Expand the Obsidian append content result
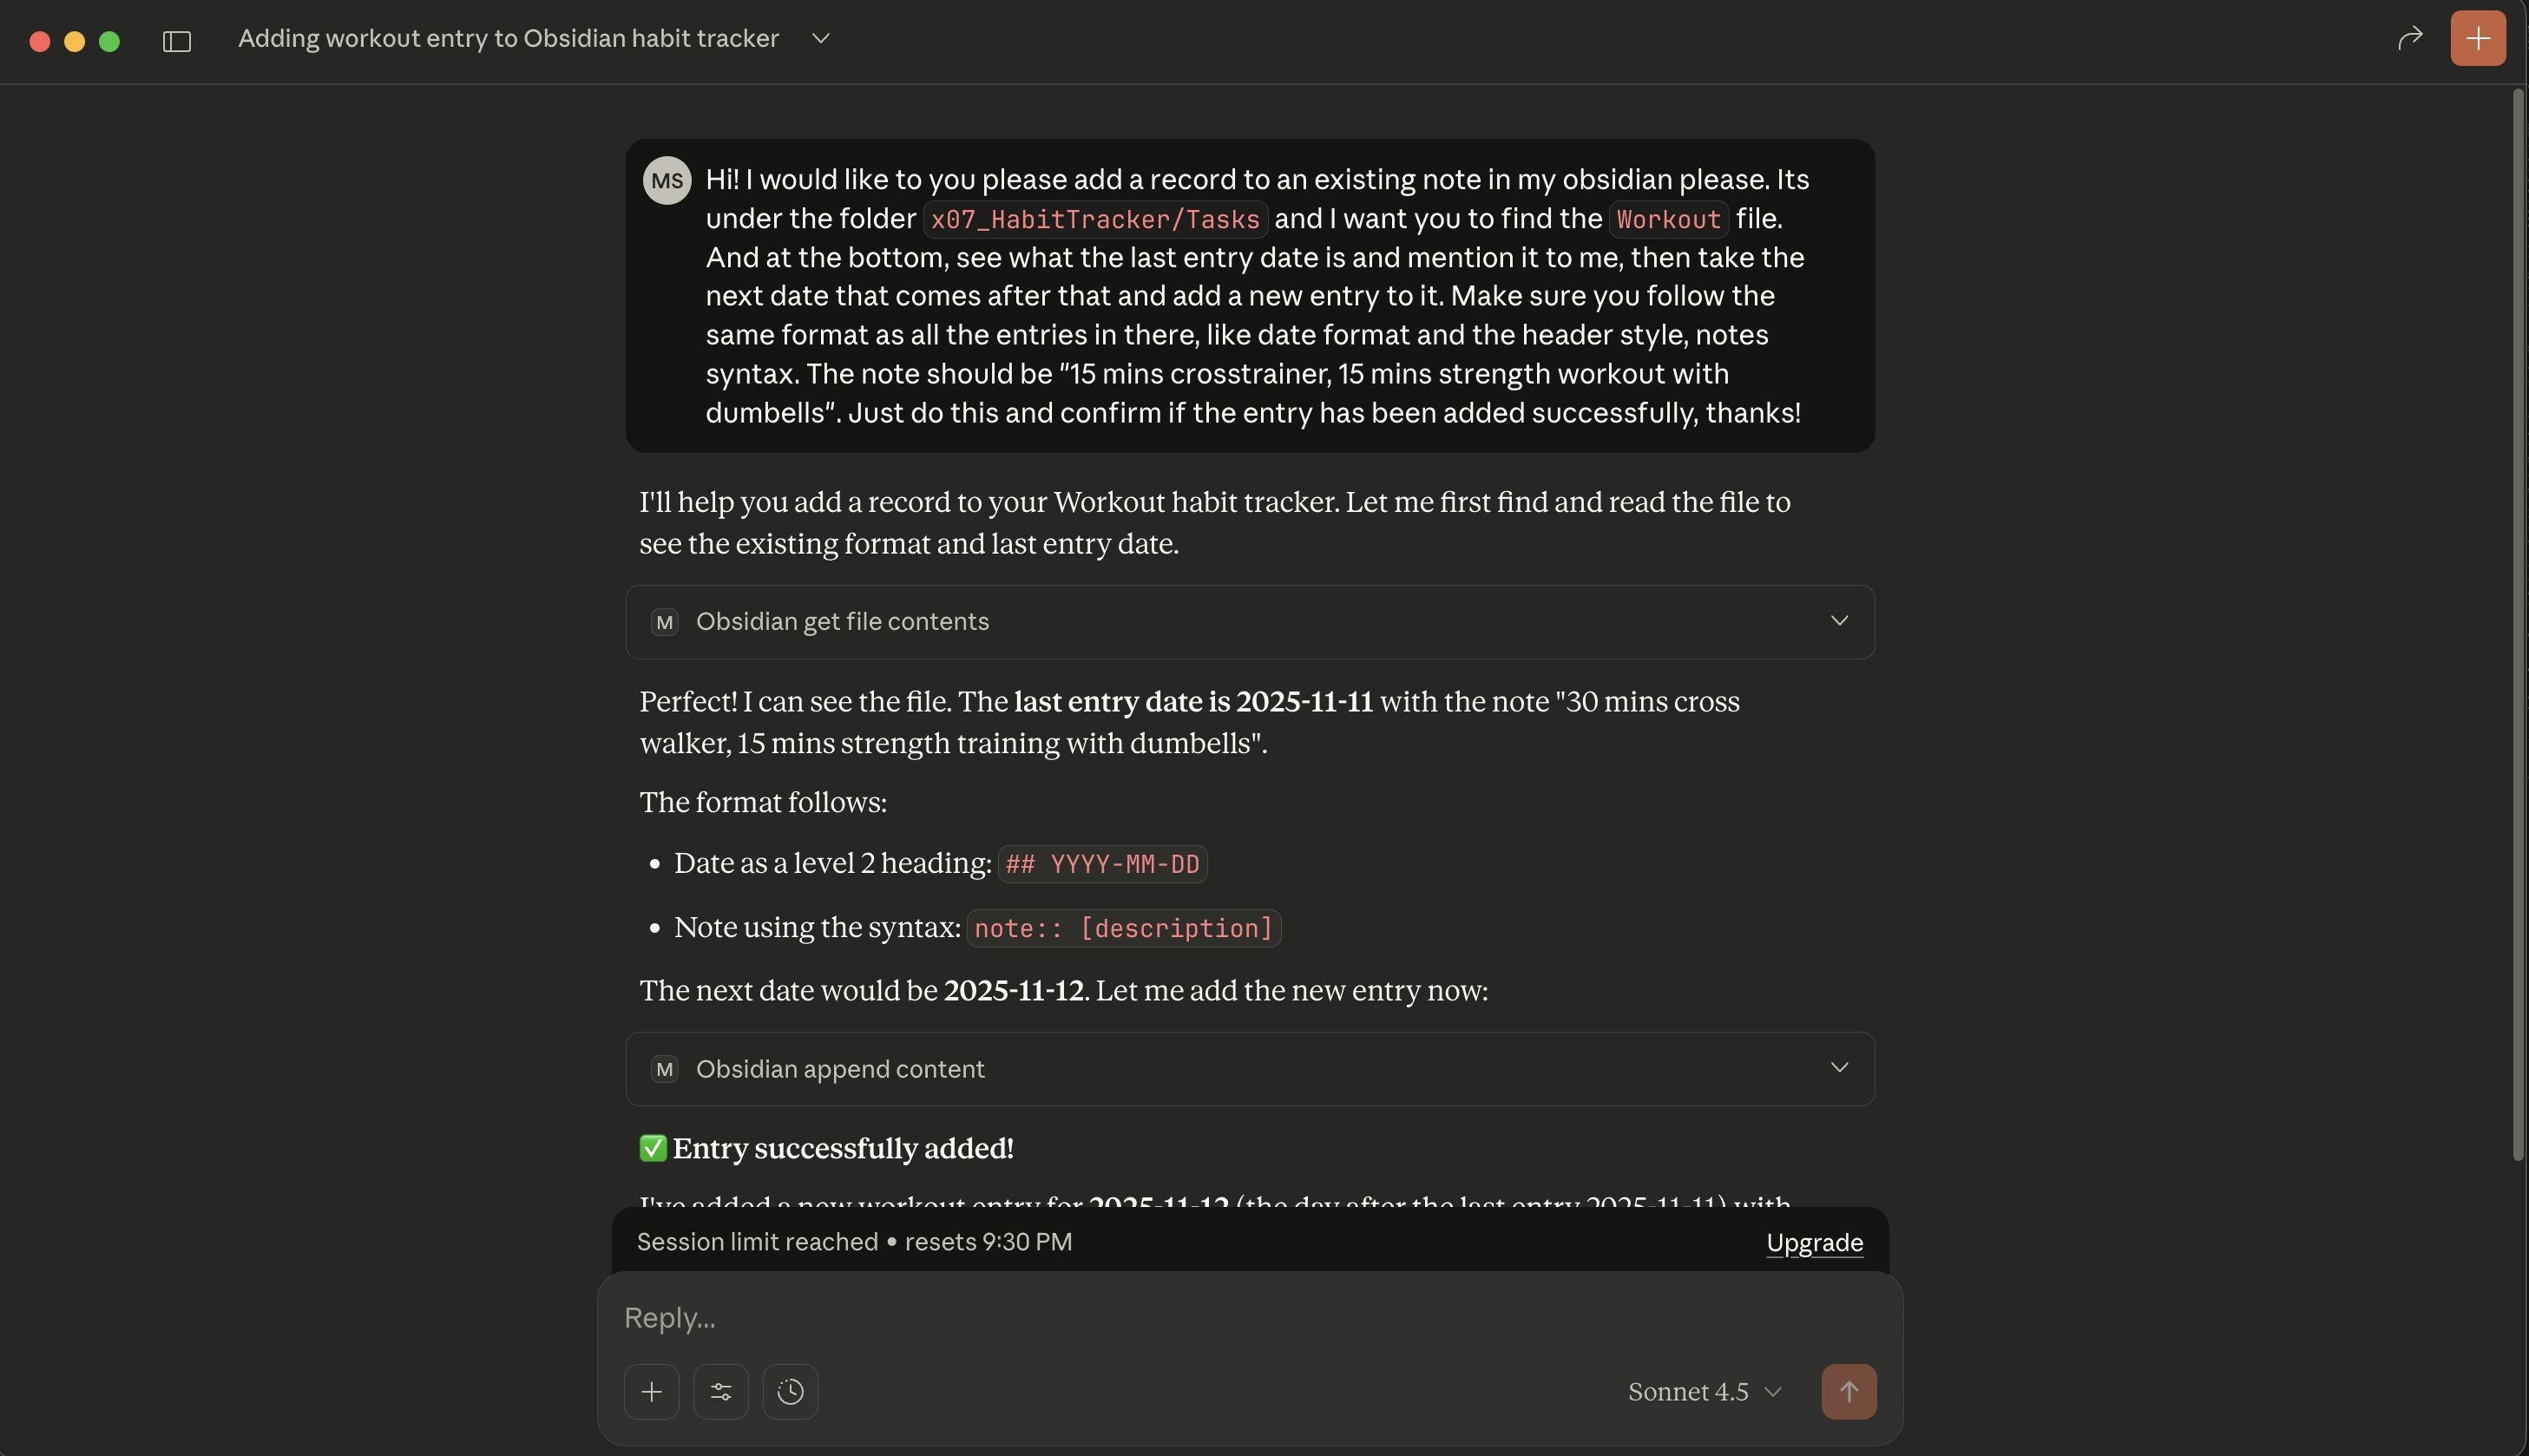 1840,1067
